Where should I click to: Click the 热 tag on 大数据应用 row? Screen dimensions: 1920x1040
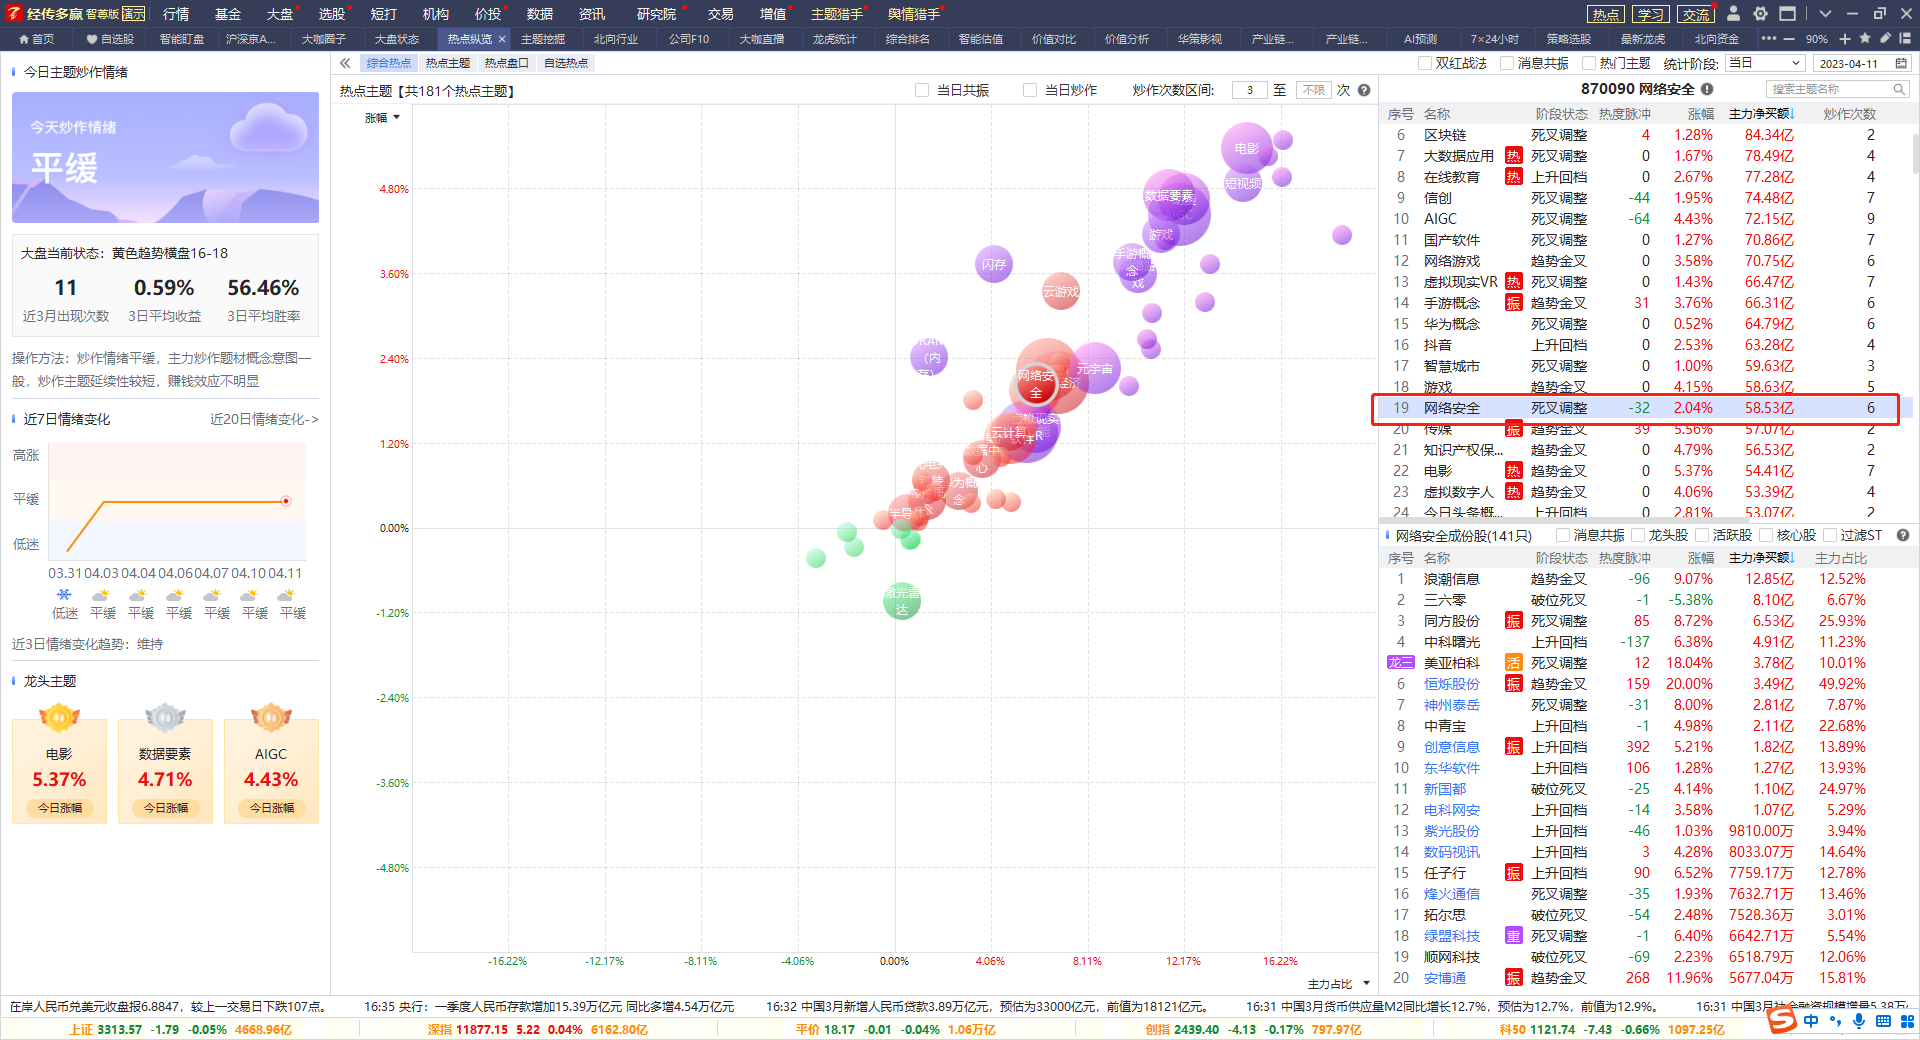[x=1513, y=156]
